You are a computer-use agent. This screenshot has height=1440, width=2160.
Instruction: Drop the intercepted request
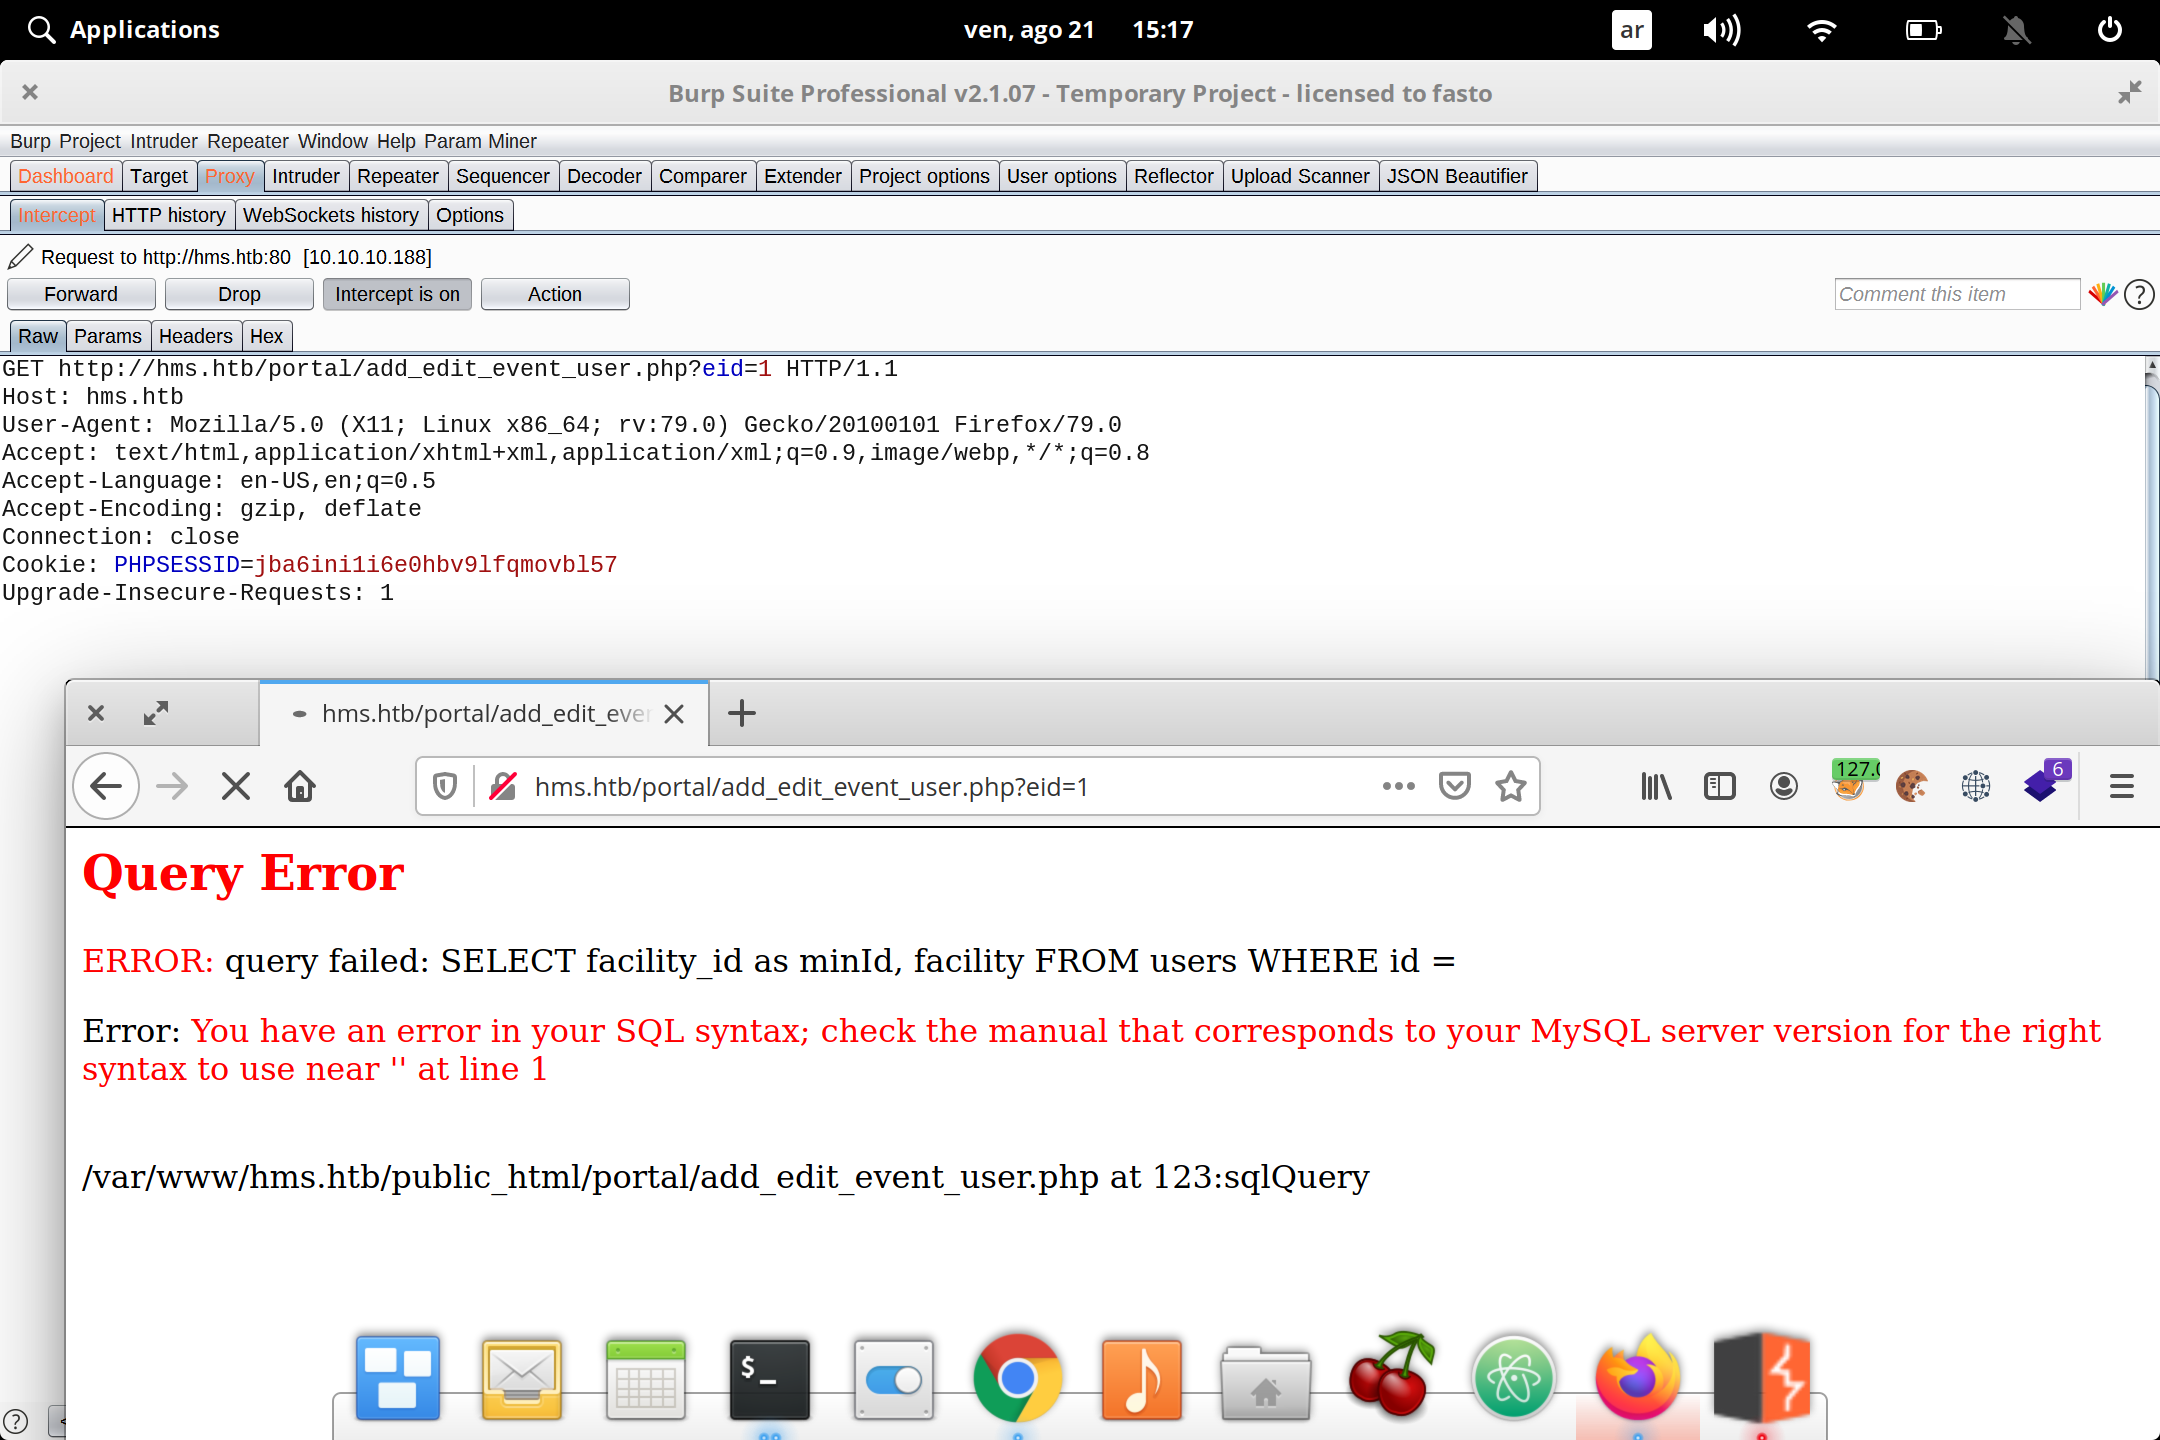pyautogui.click(x=239, y=293)
